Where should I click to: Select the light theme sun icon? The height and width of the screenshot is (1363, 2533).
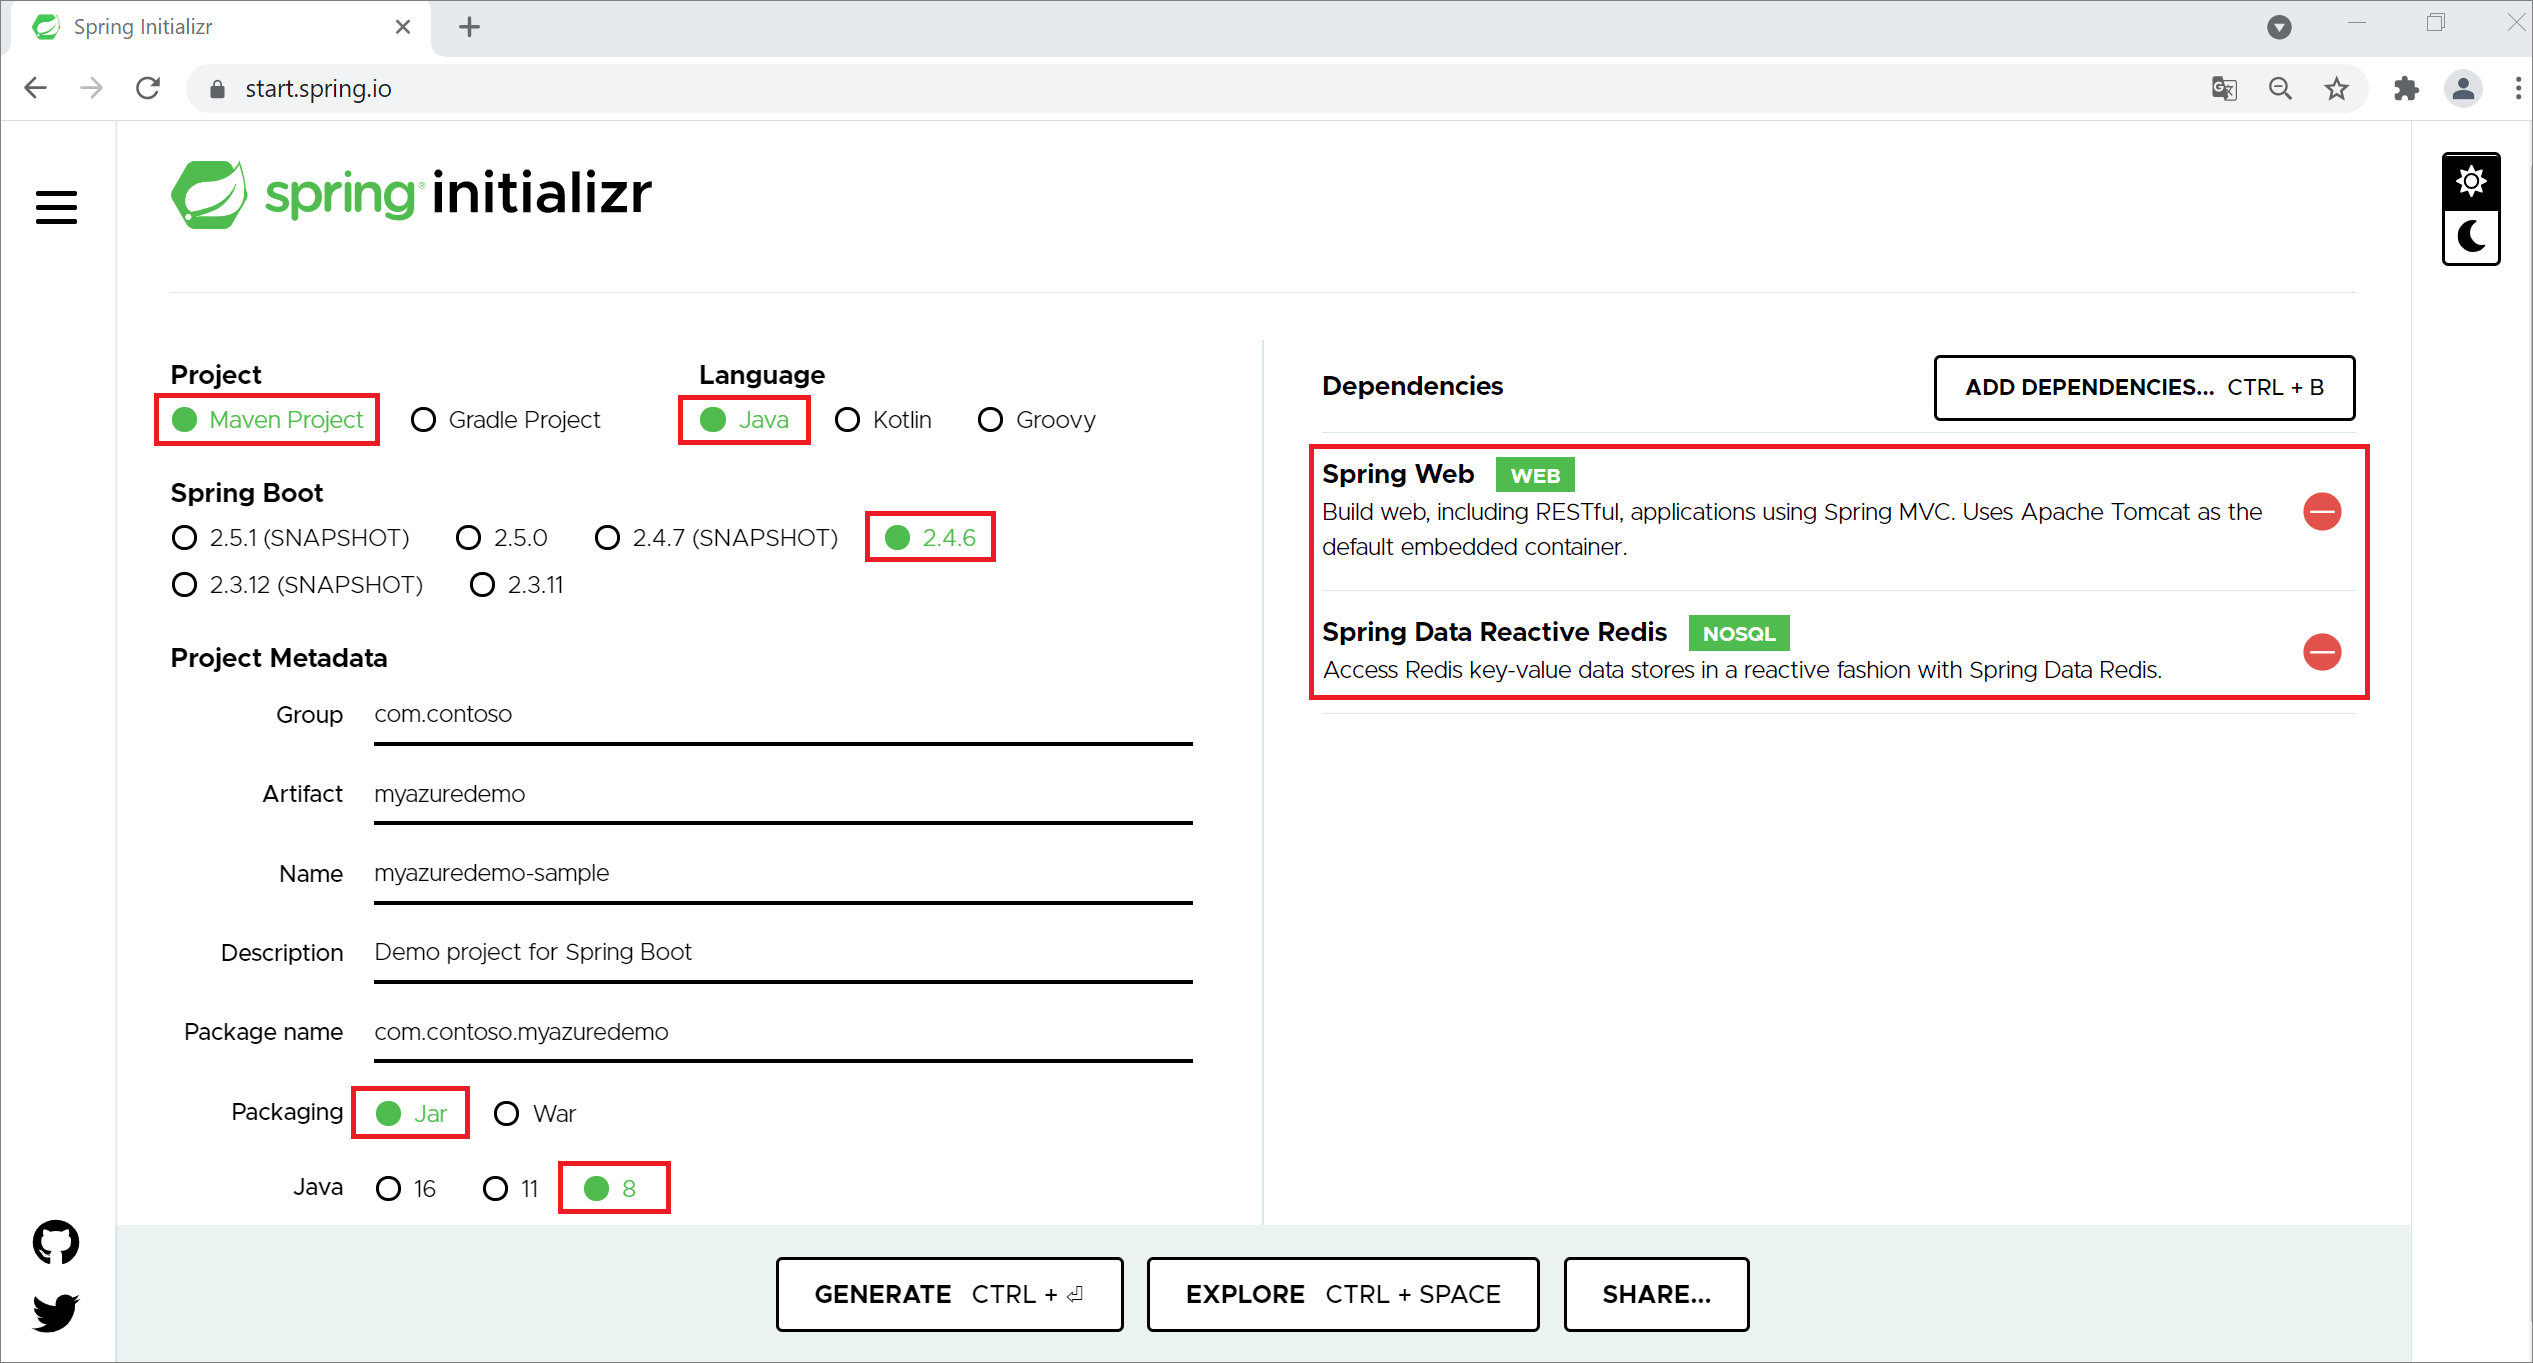coord(2471,181)
